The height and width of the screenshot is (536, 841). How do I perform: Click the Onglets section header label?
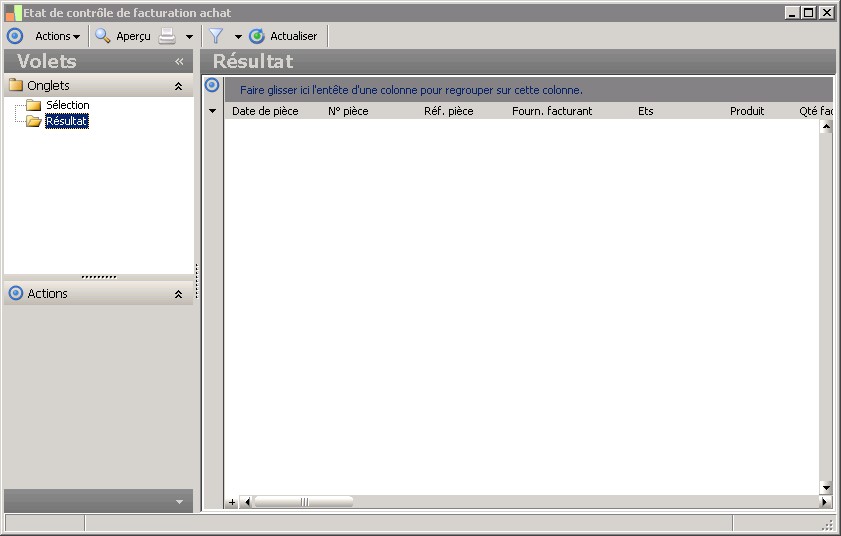(x=48, y=85)
